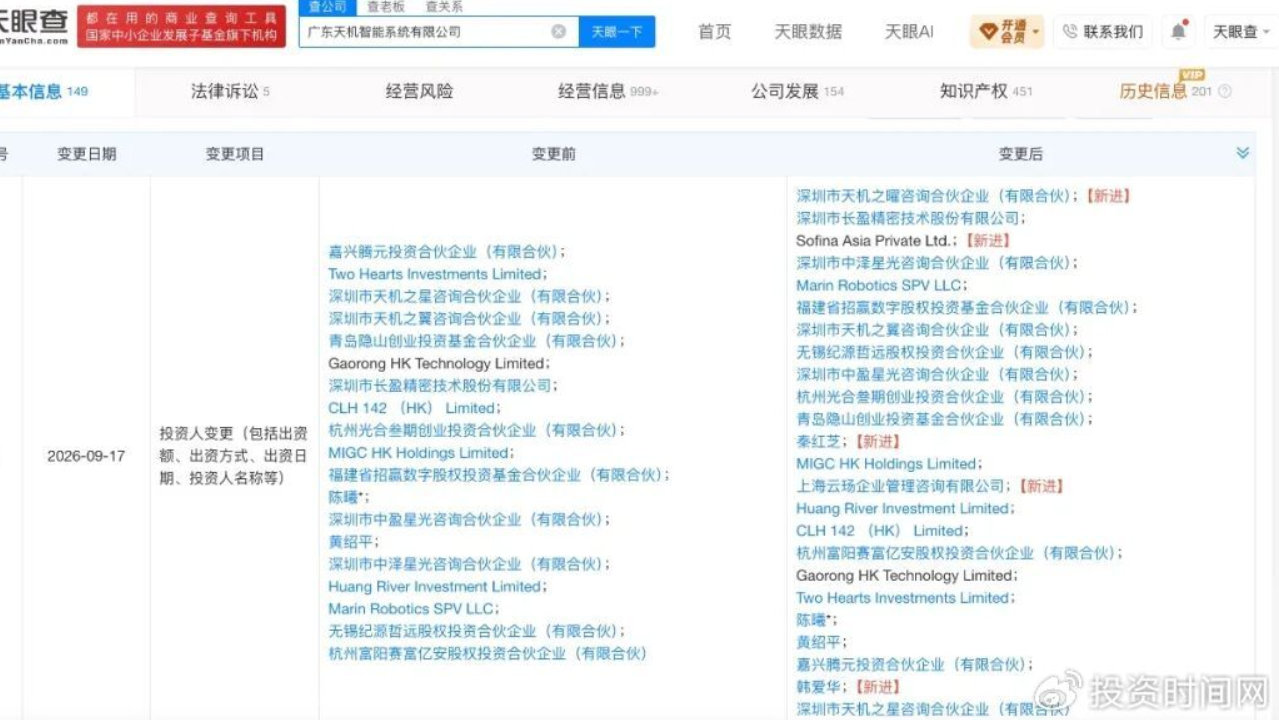Viewport: 1279px width, 720px height.
Task: Open 深圳市天机之翼咨询 in 变更后 column
Action: click(935, 330)
